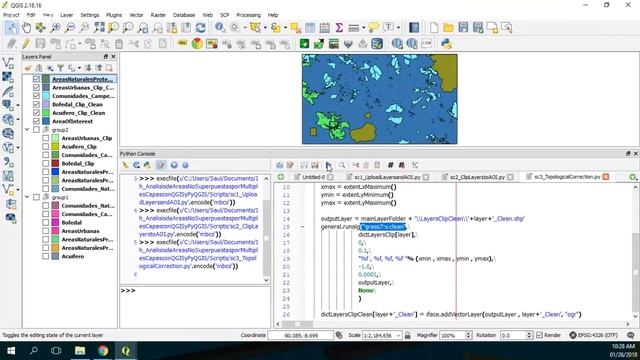Click the Zoom Out magnifier tool

(70, 28)
